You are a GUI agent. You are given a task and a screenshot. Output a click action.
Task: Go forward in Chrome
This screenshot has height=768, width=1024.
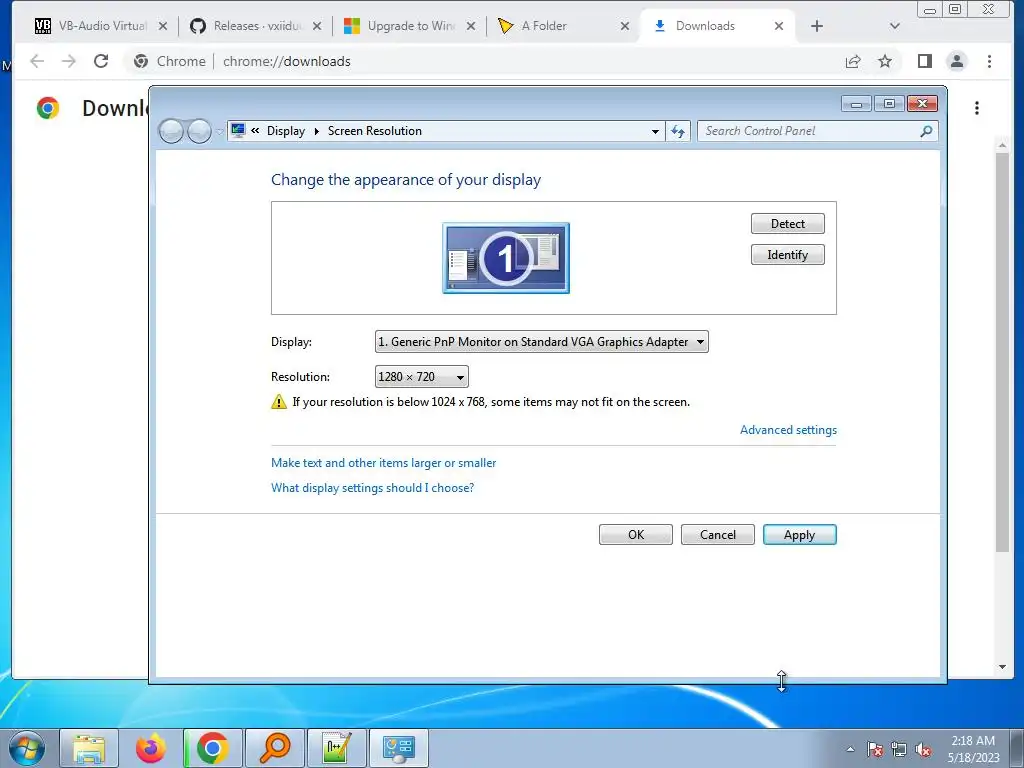tap(69, 61)
